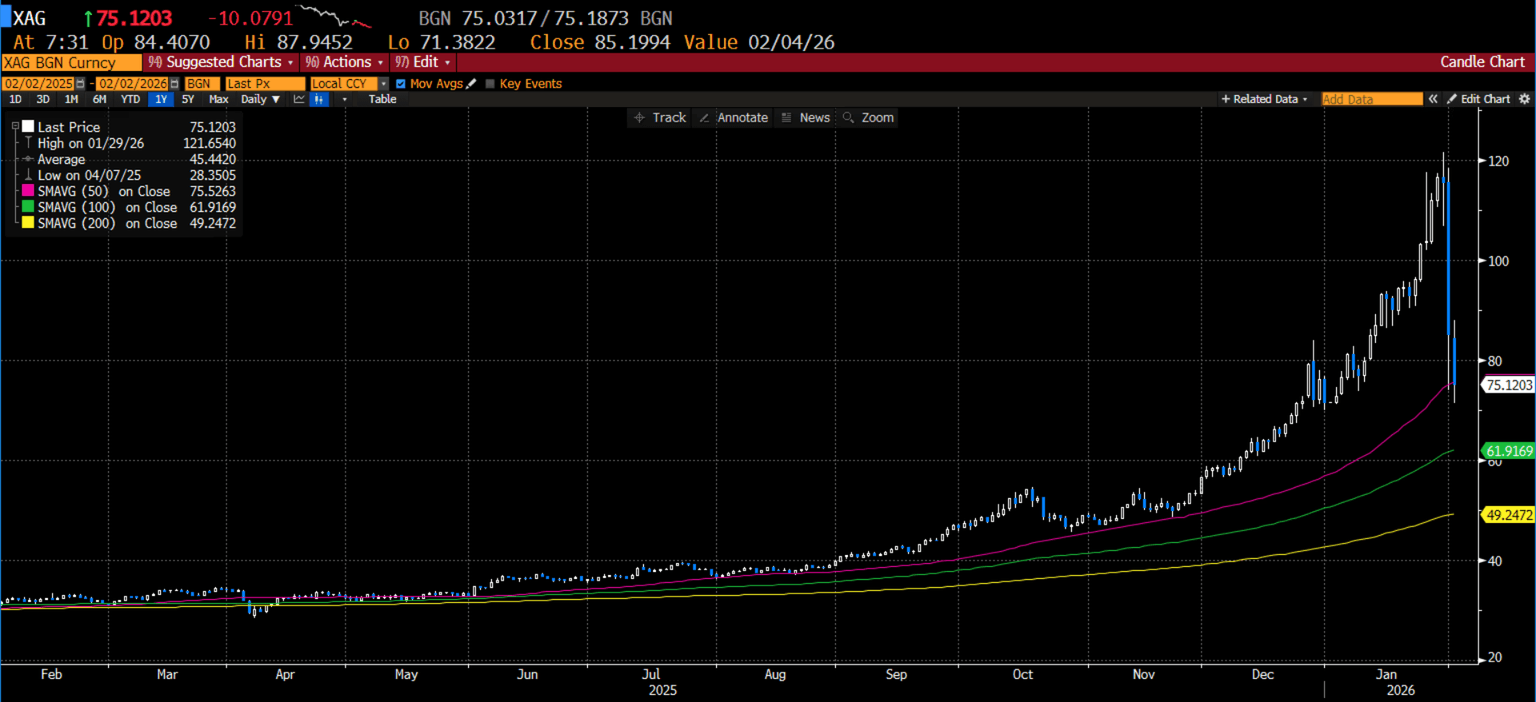
Task: Select the line chart type icon
Action: tap(299, 99)
